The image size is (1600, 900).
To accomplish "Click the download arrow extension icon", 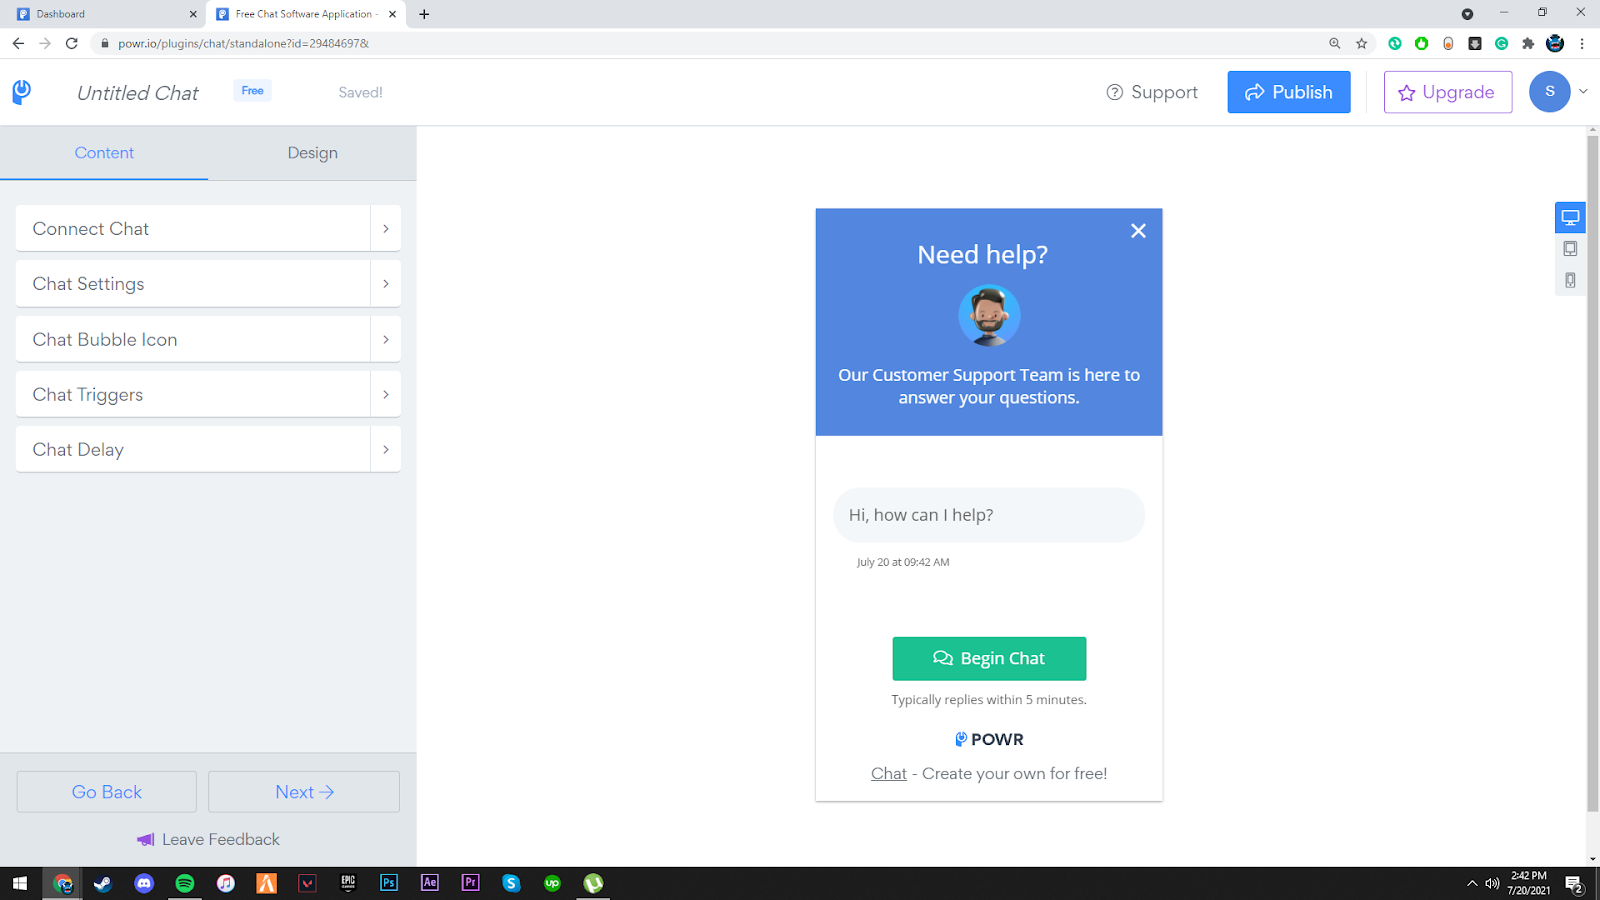I will [1474, 43].
